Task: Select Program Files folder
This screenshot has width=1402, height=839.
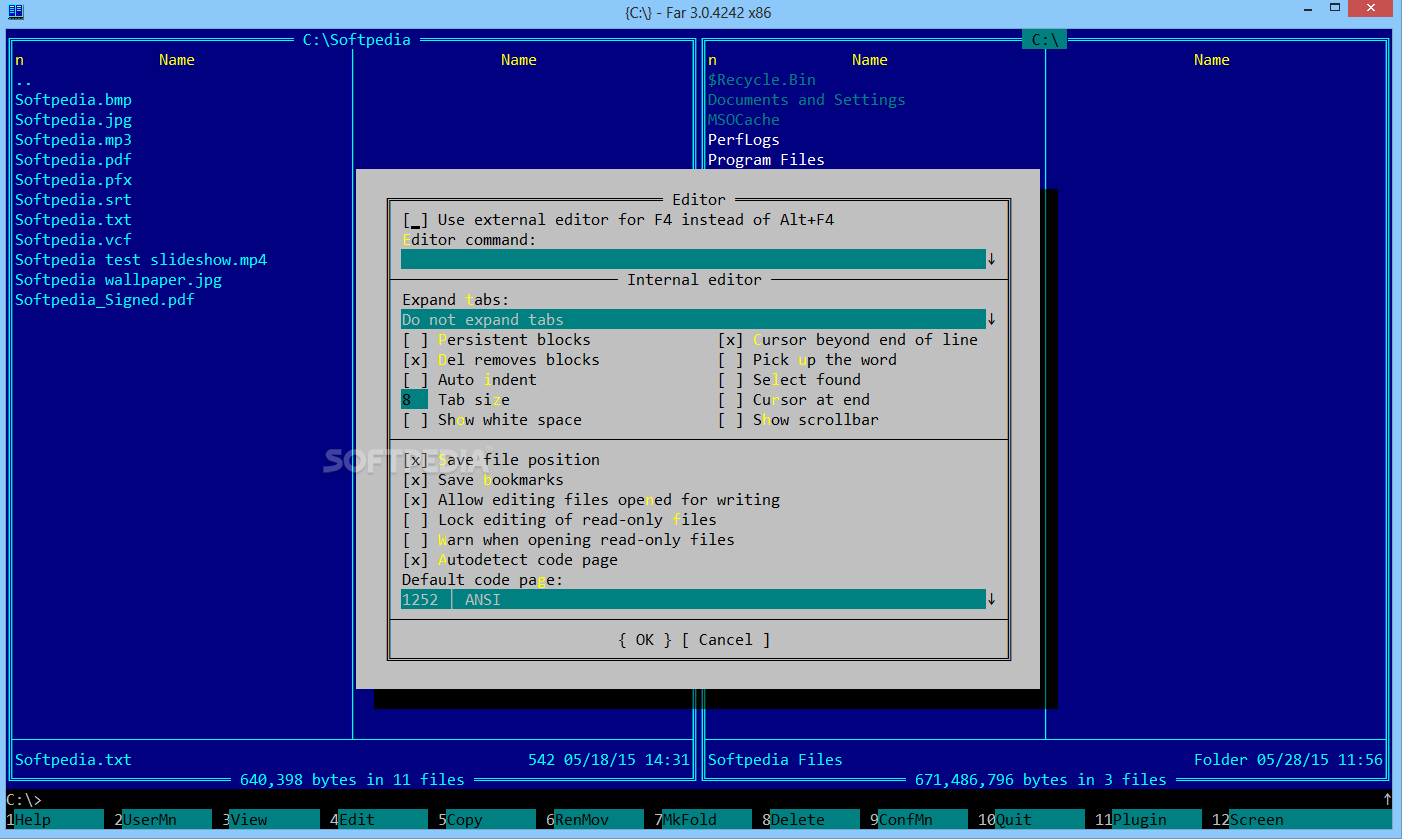Action: (766, 160)
